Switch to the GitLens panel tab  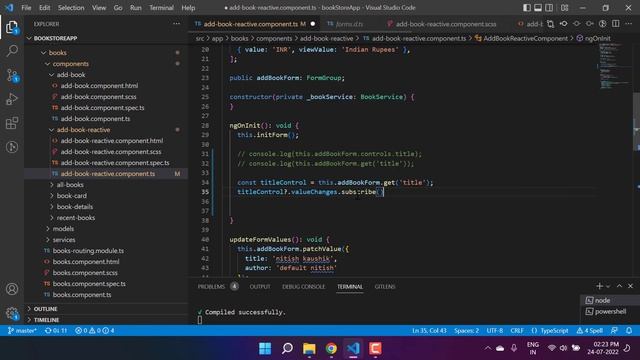pyautogui.click(x=385, y=287)
